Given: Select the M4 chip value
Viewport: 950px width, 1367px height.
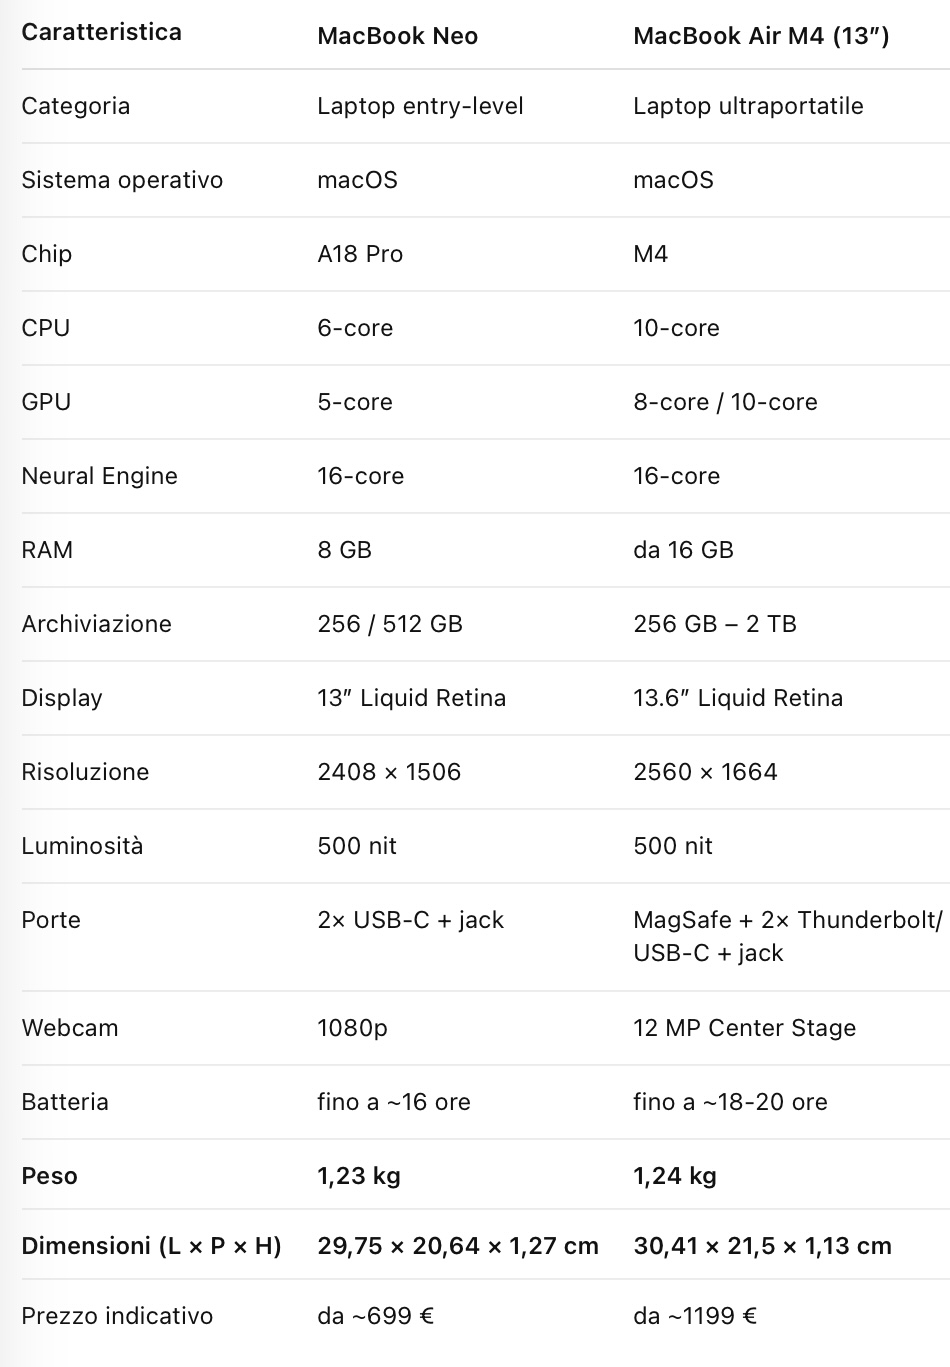Looking at the screenshot, I should 650,254.
